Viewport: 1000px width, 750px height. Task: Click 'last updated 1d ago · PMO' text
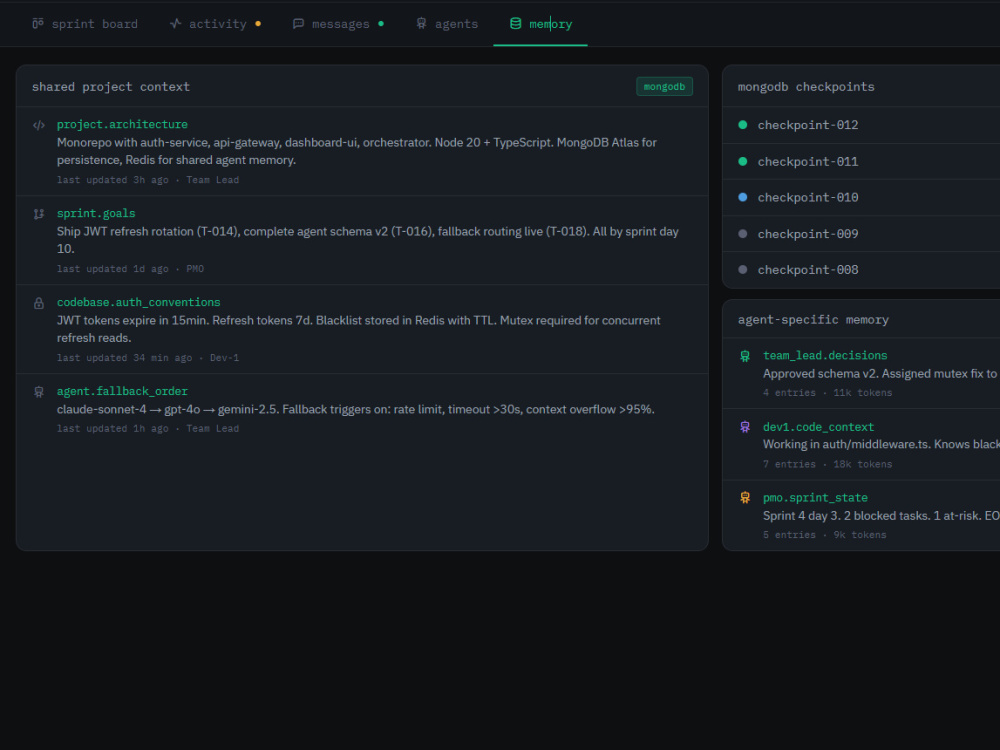[130, 268]
